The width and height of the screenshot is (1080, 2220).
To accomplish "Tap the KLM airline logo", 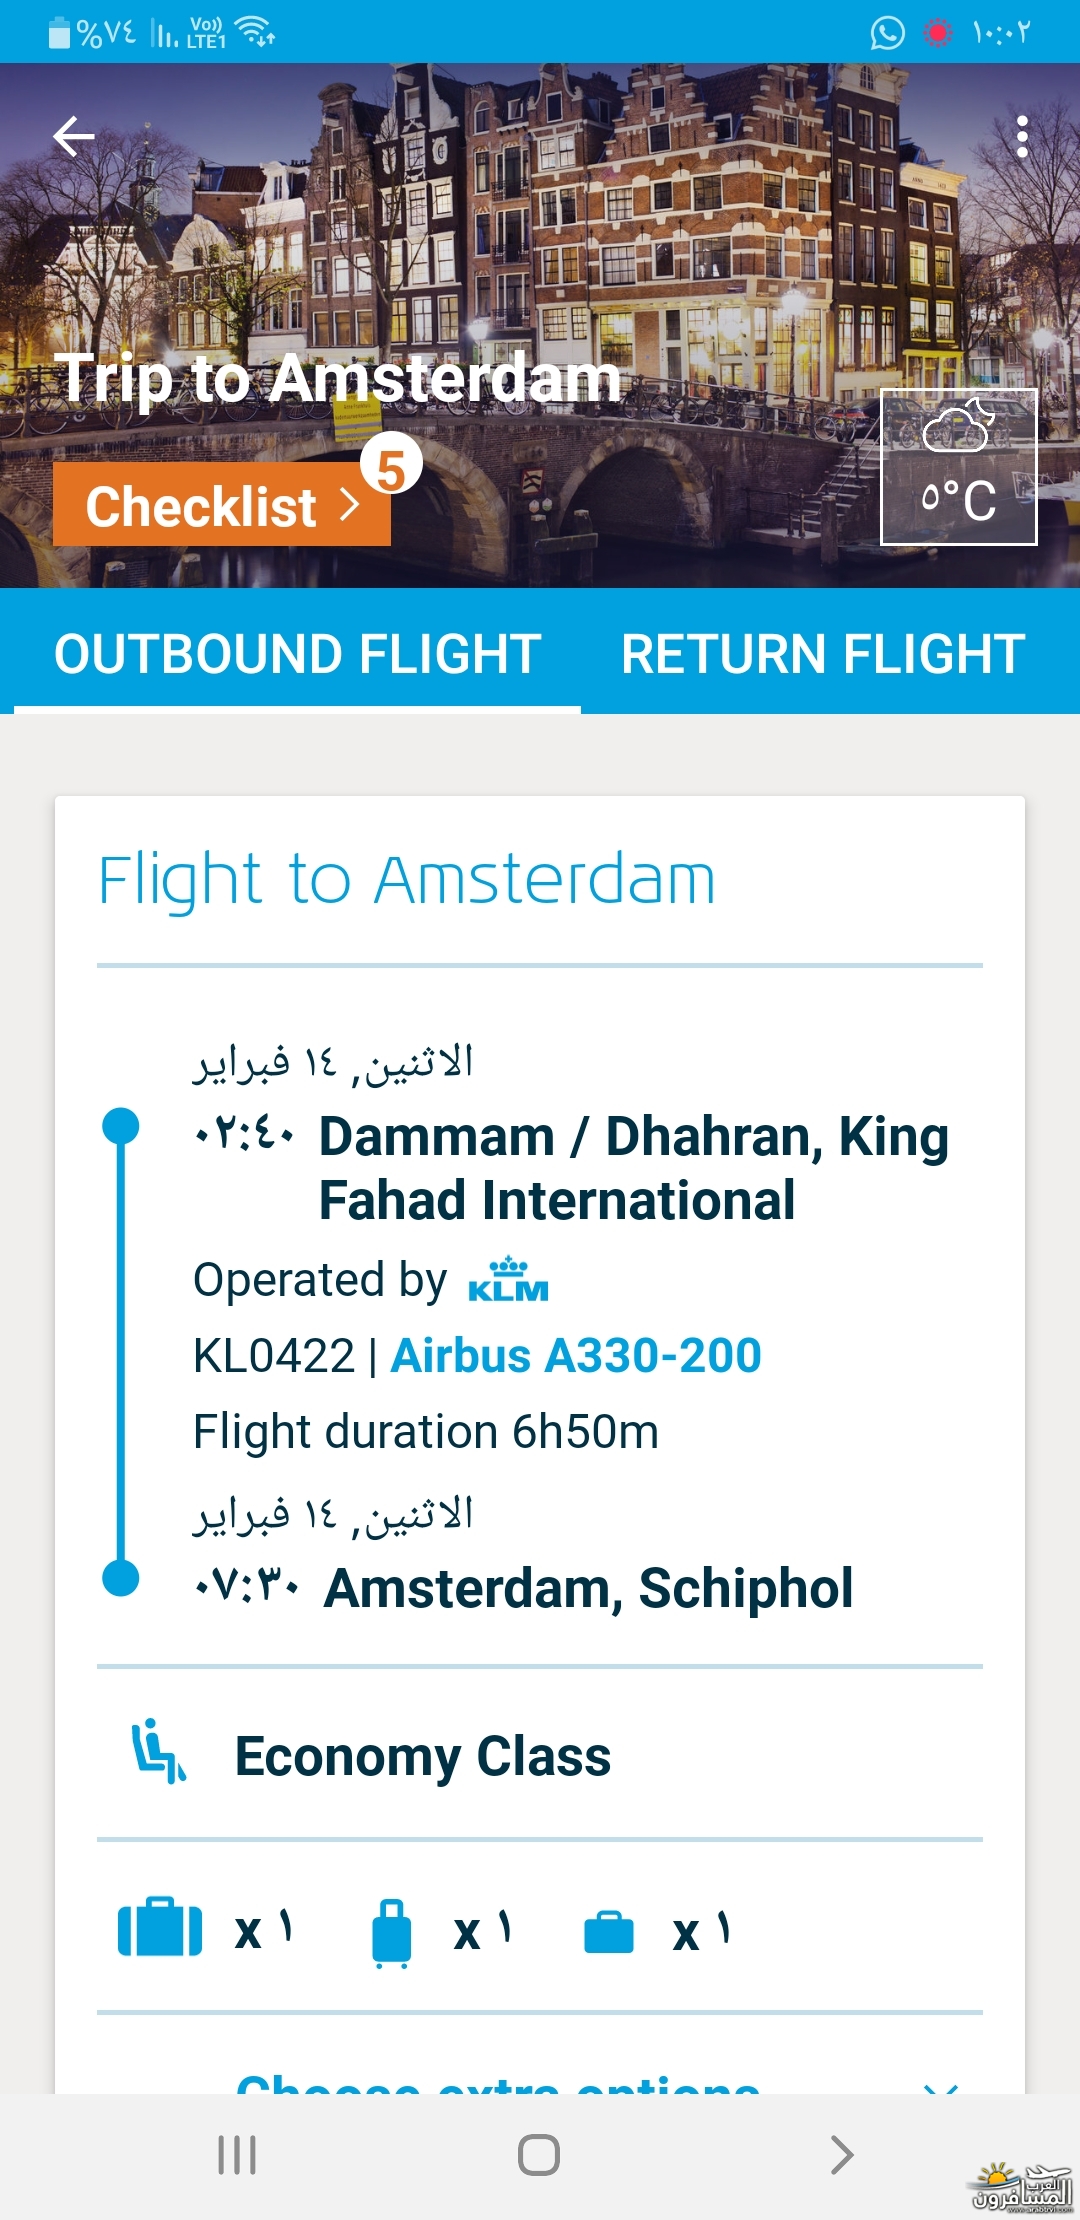I will [x=508, y=1280].
